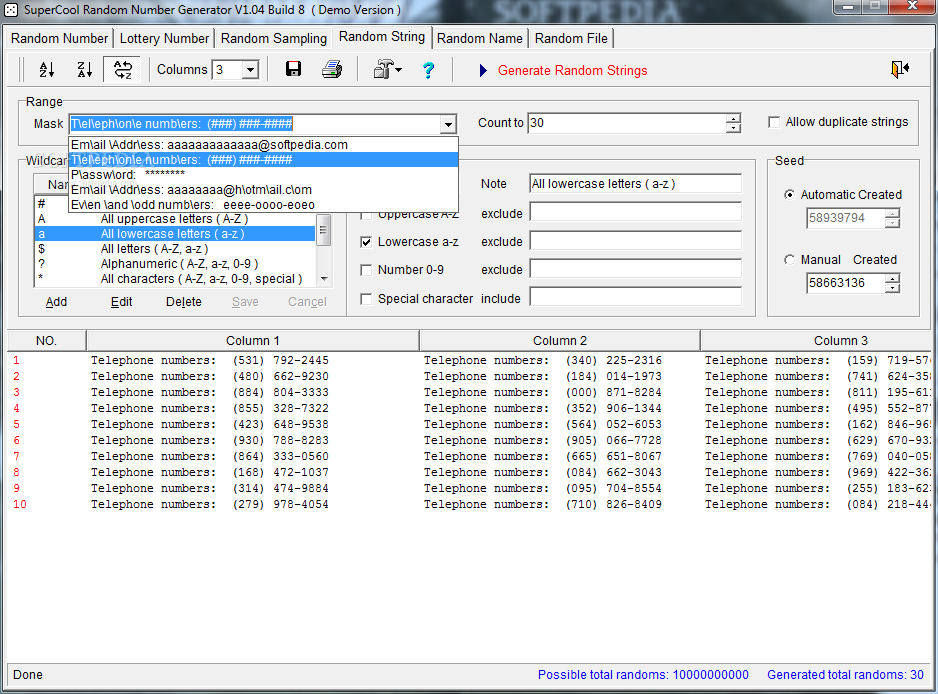The image size is (938, 694).
Task: Switch to Random File tab
Action: pos(571,38)
